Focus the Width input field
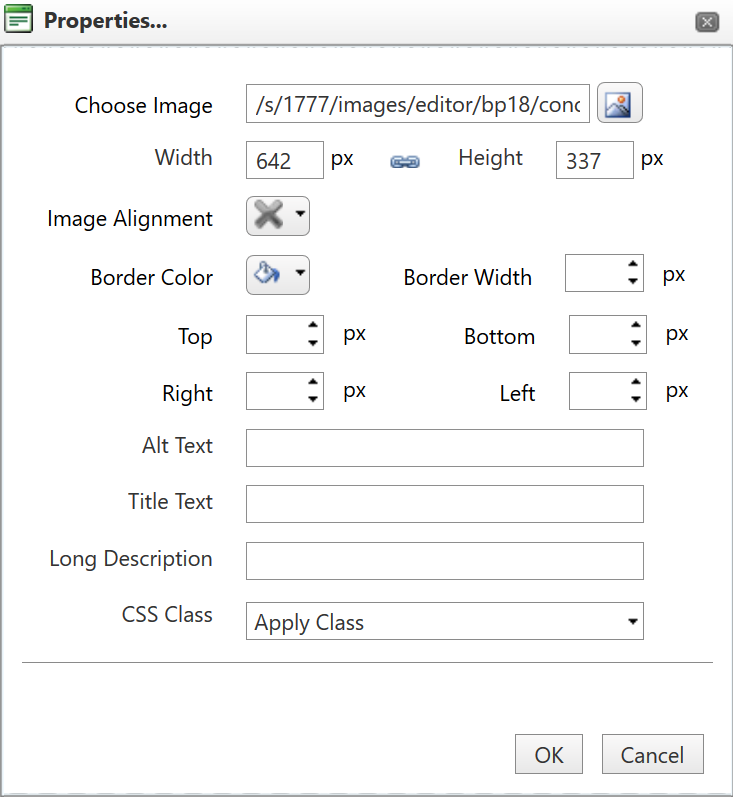The width and height of the screenshot is (733, 797). pos(285,160)
